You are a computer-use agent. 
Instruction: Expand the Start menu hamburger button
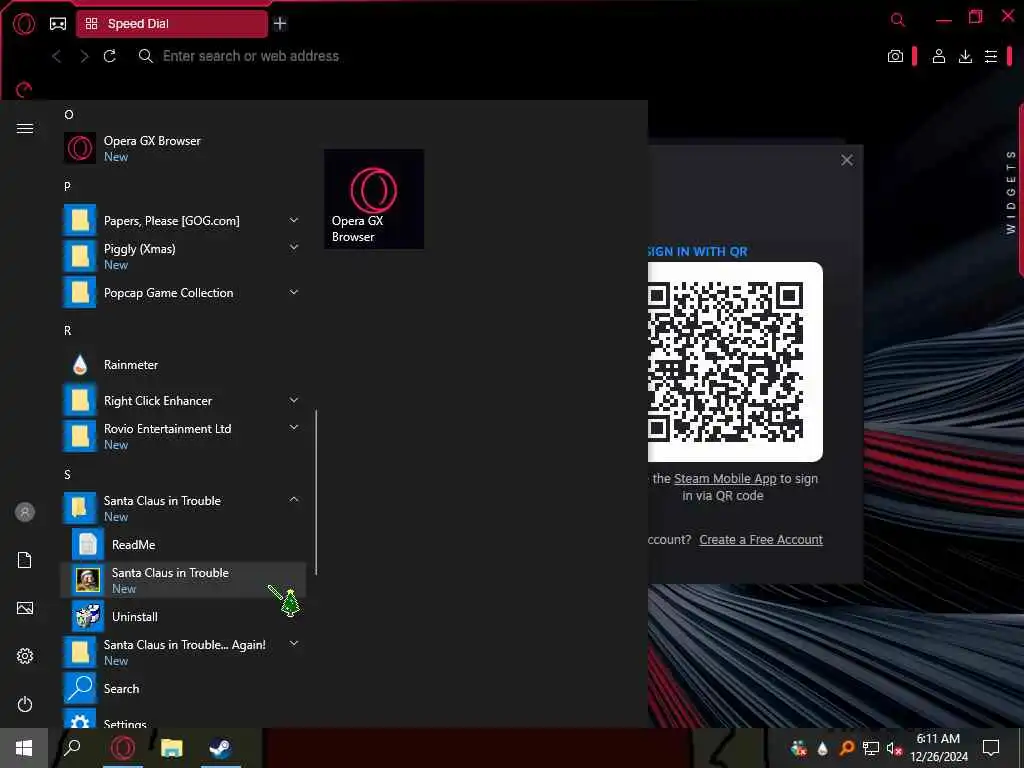pos(25,128)
